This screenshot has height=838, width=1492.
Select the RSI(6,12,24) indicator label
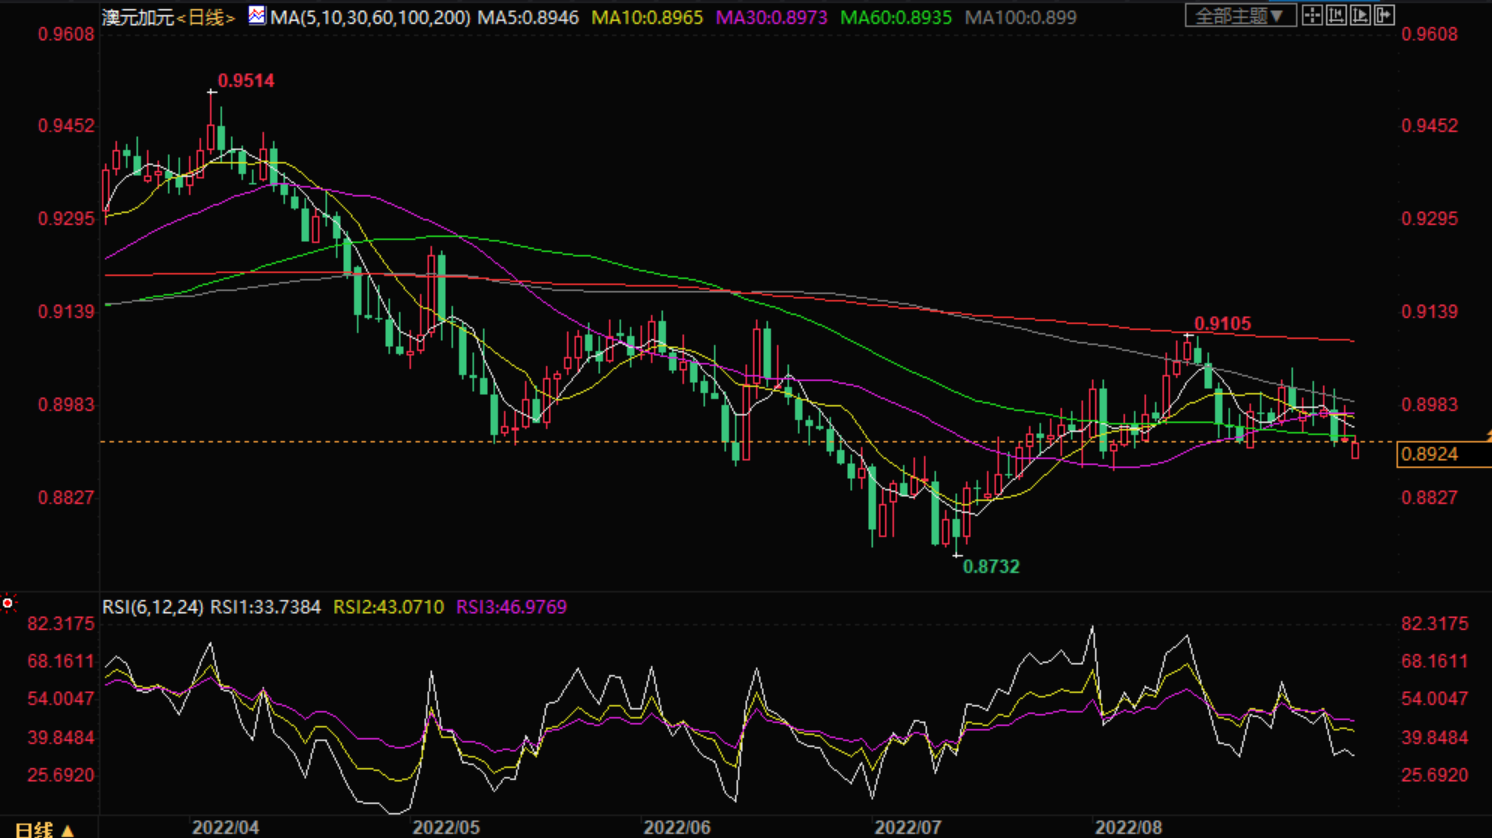(153, 607)
